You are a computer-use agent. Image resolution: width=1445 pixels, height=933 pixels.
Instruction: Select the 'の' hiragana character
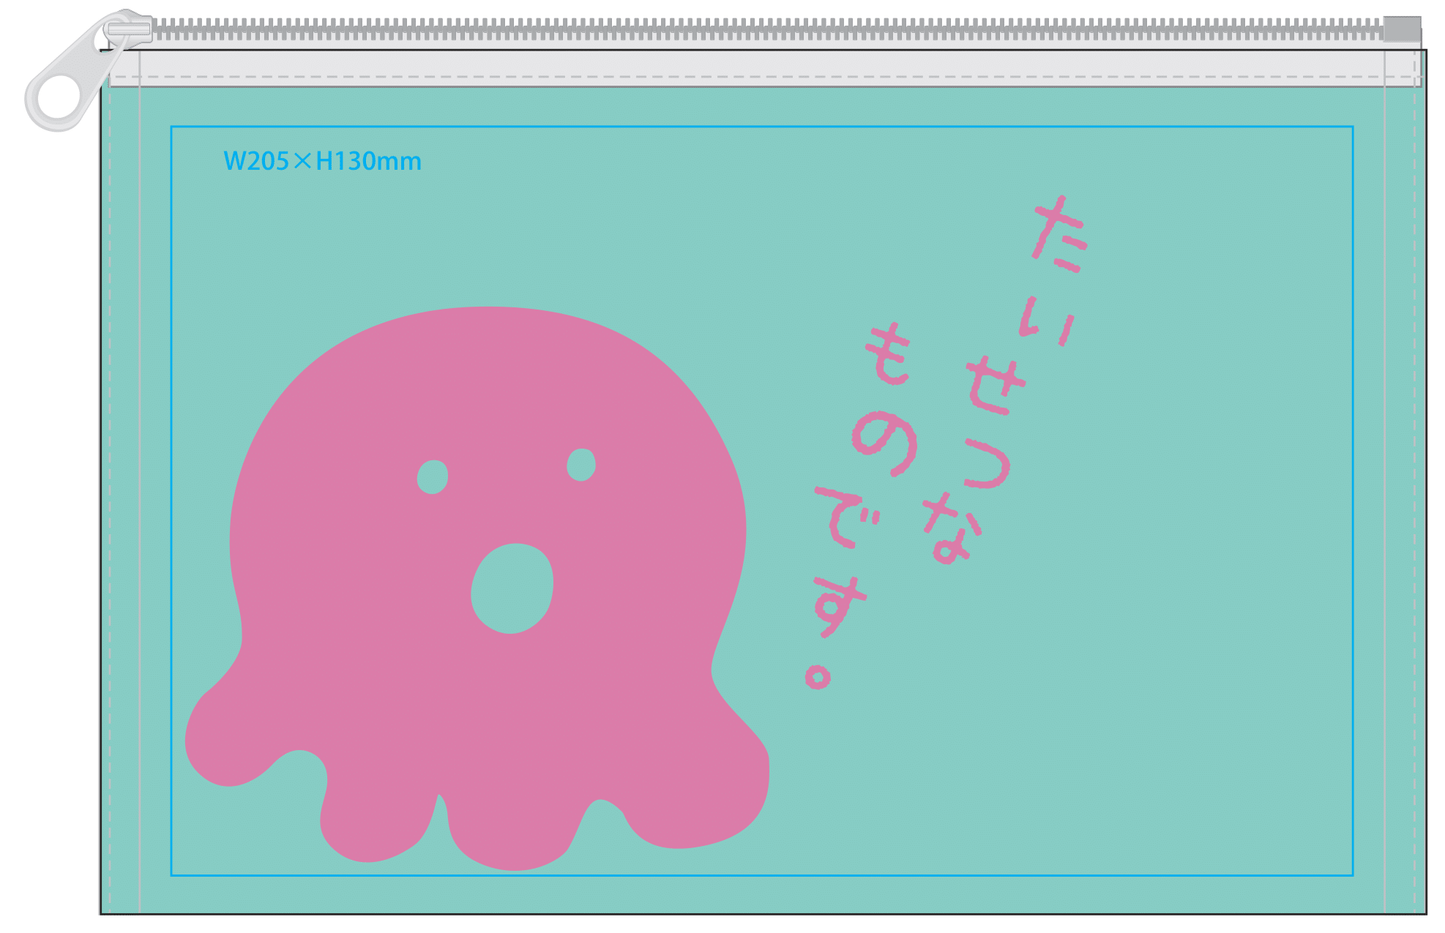(x=884, y=445)
